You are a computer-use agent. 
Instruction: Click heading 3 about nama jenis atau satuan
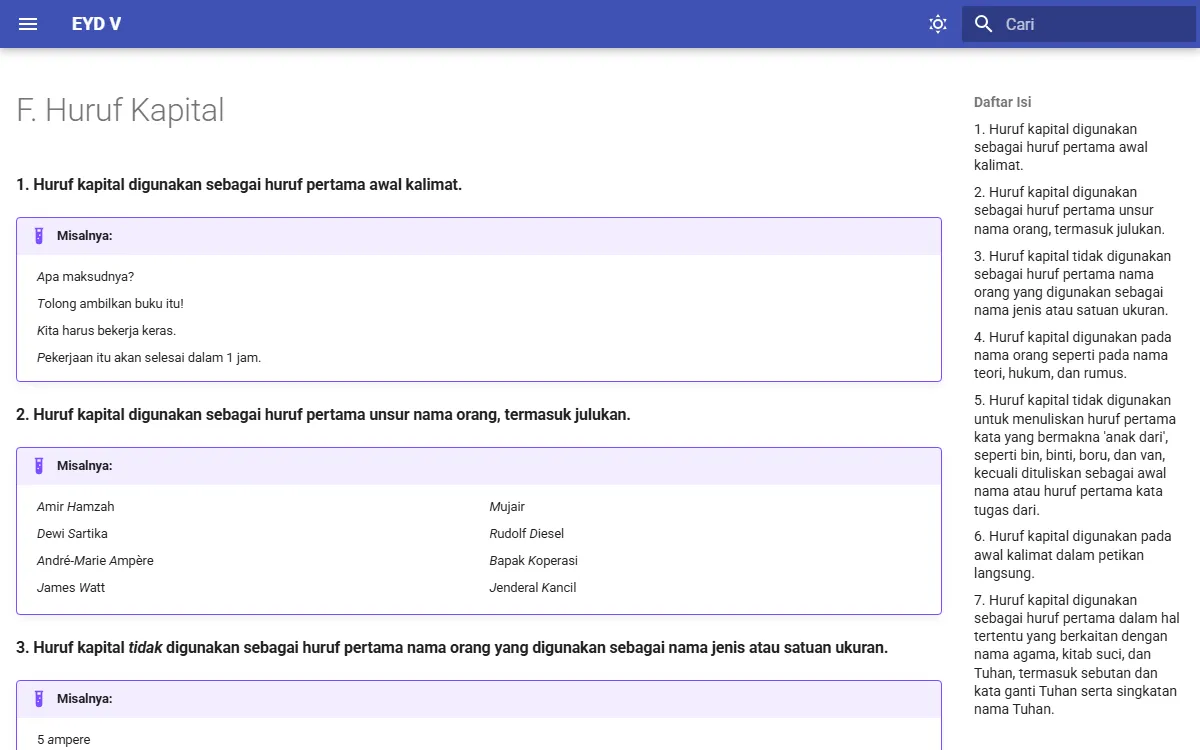(452, 648)
